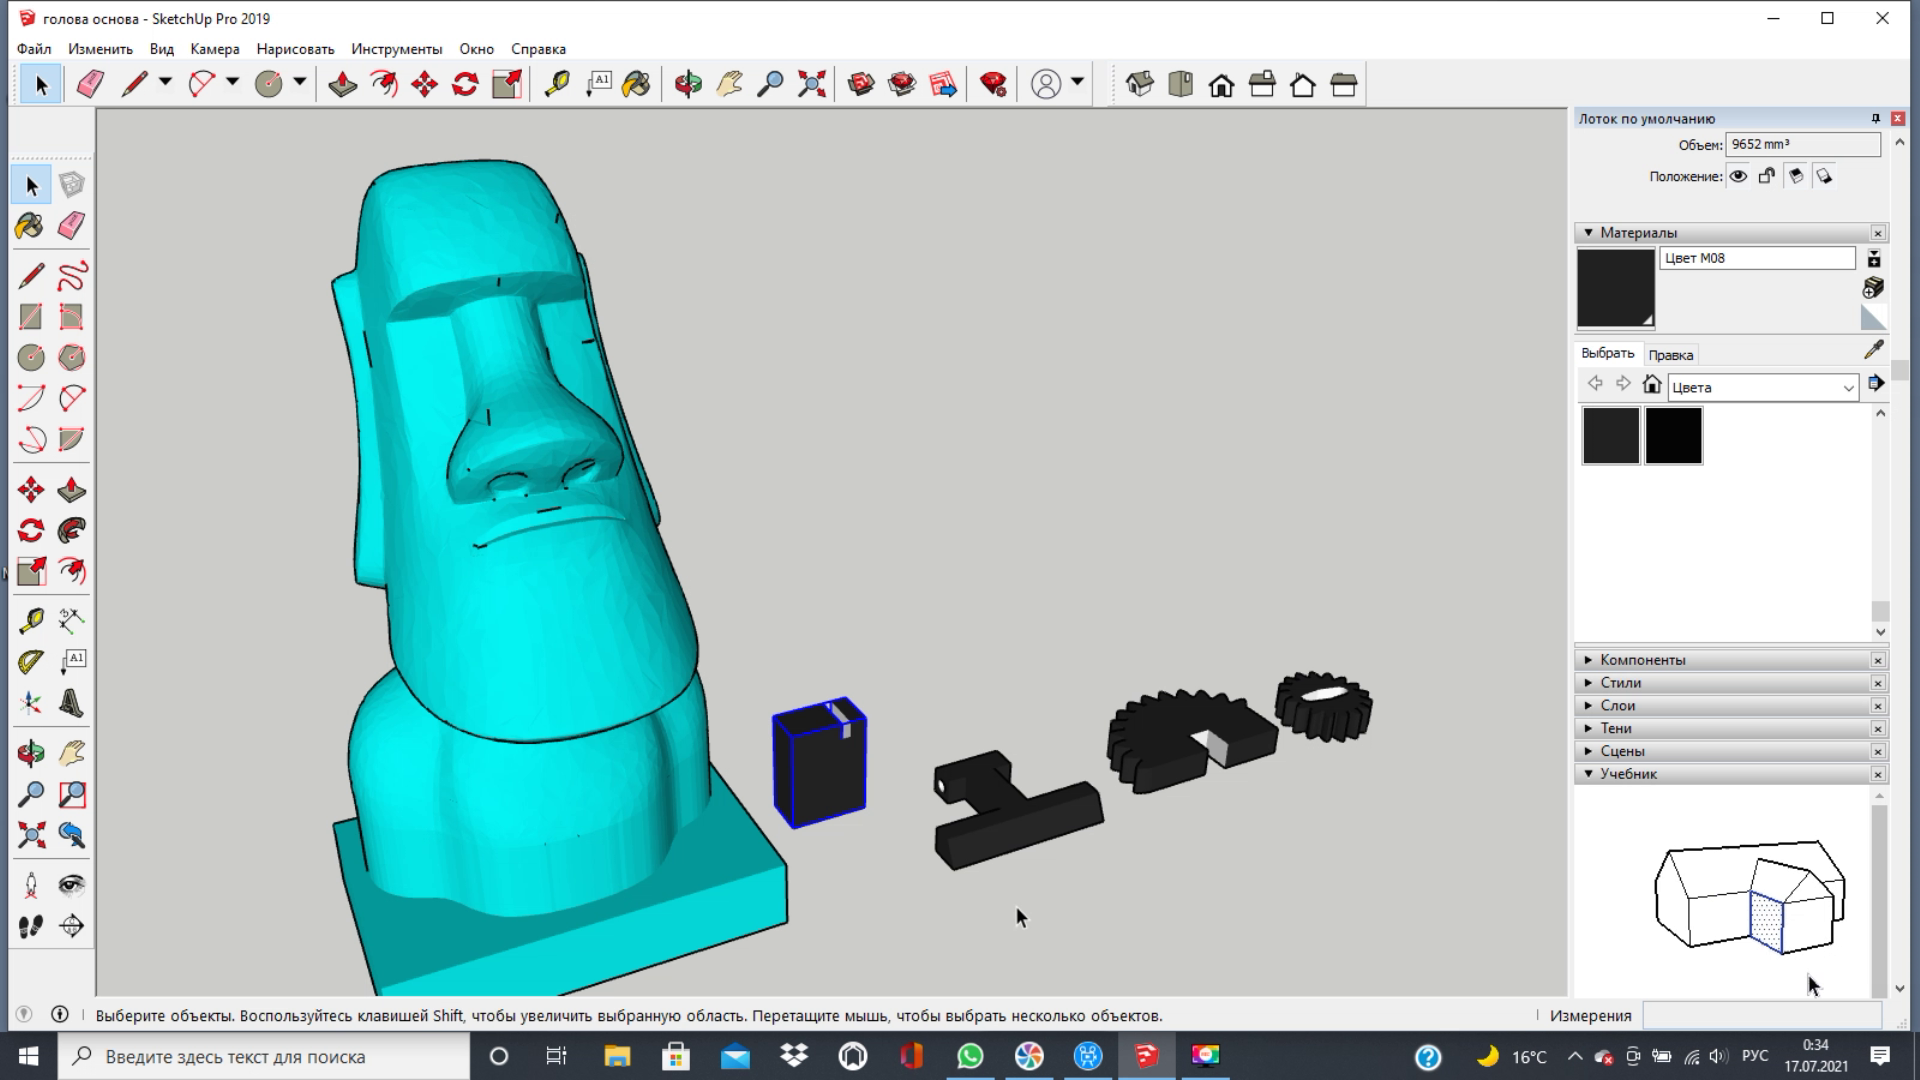Activate the Sample Paint eyedropper
The image size is (1920, 1080).
click(x=1873, y=350)
